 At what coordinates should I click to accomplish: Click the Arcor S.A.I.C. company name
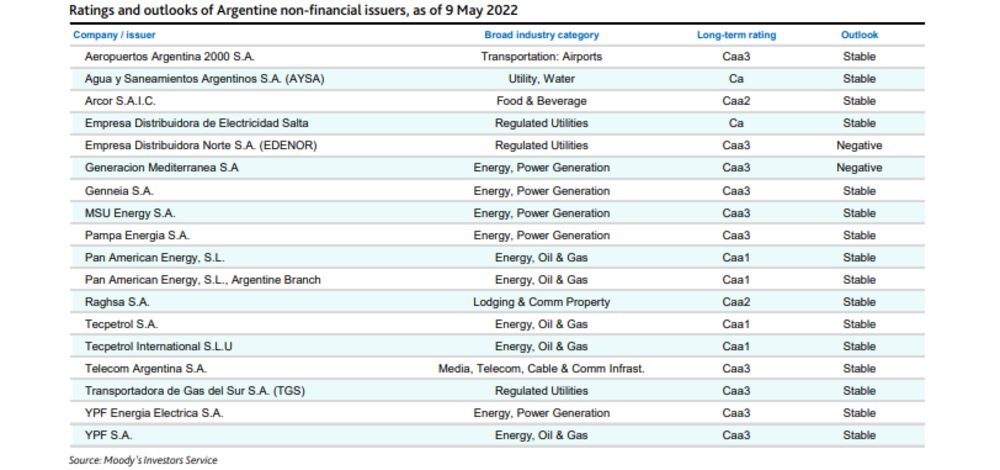[x=120, y=101]
